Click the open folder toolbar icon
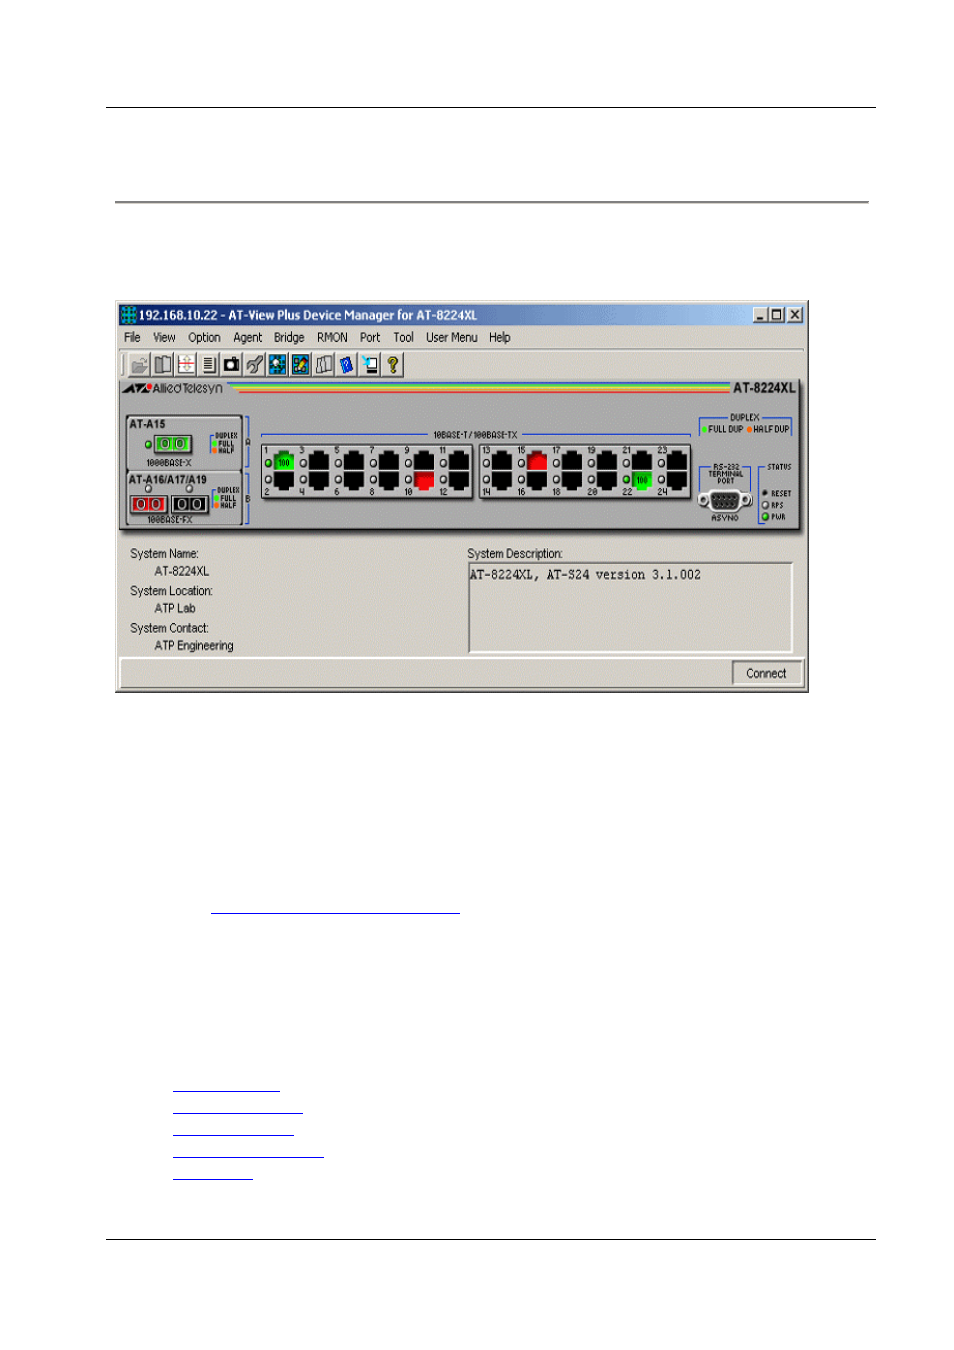This screenshot has height=1350, width=954. click(x=139, y=365)
